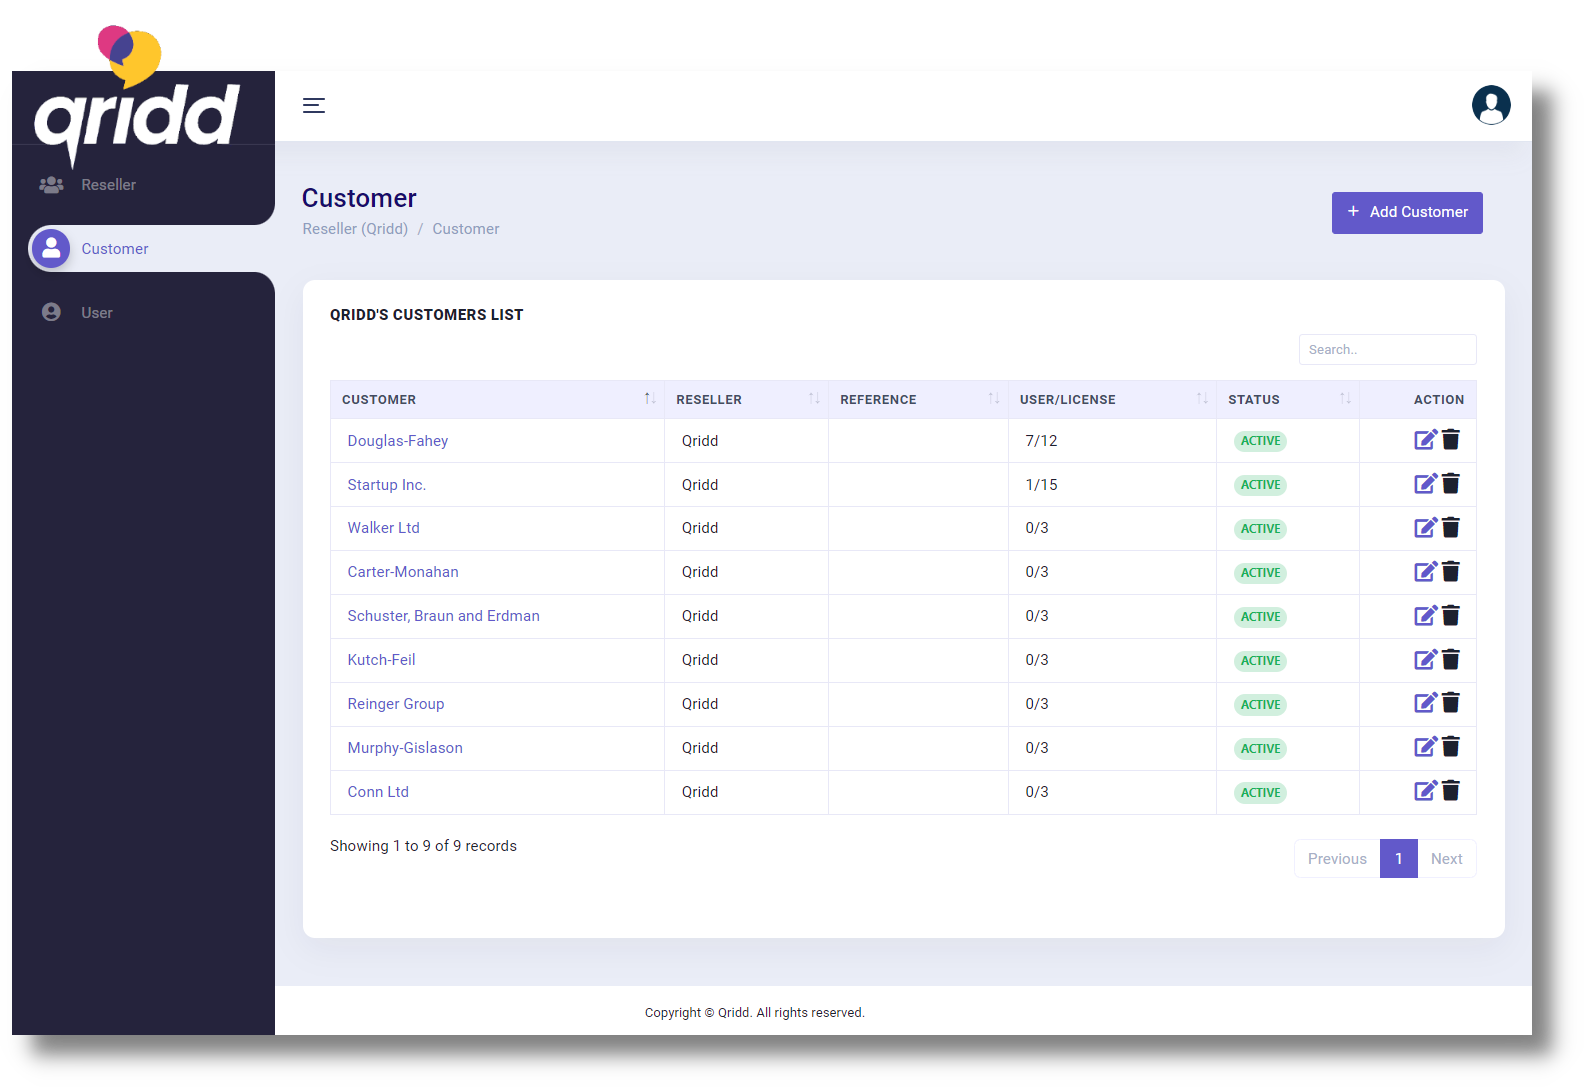
Task: Click ACTIVE badge for Conn Ltd
Action: 1260,793
